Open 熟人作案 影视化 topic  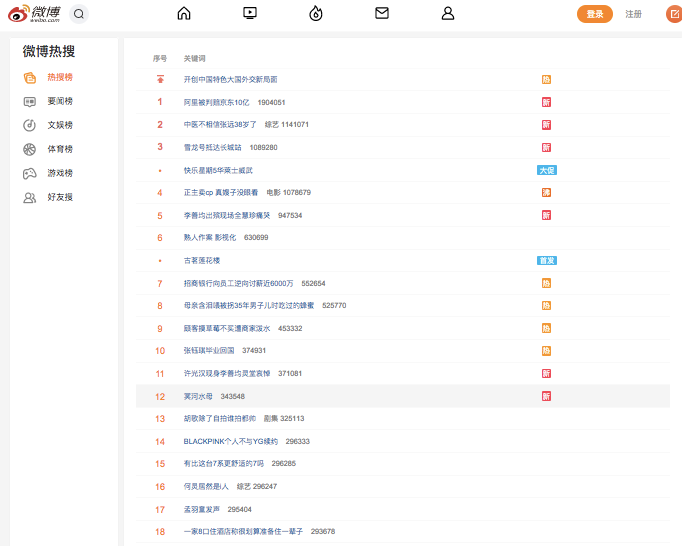pos(210,238)
